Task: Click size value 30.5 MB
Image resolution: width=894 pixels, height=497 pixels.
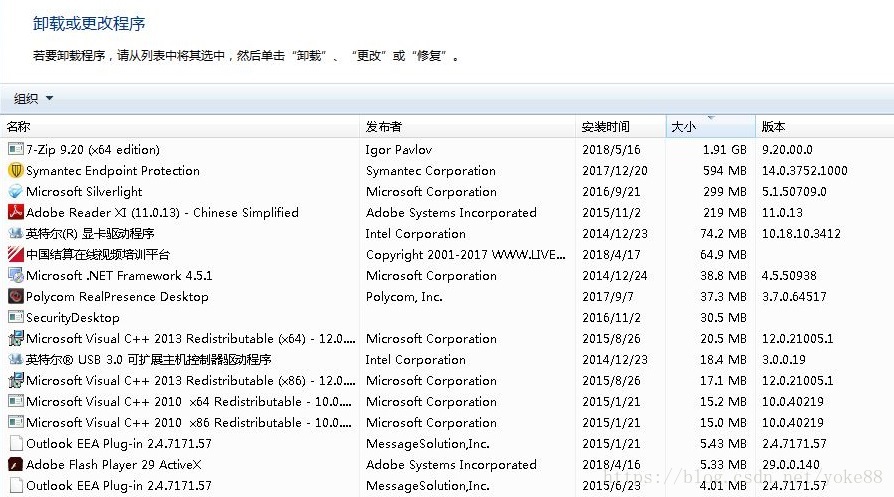Action: [723, 317]
